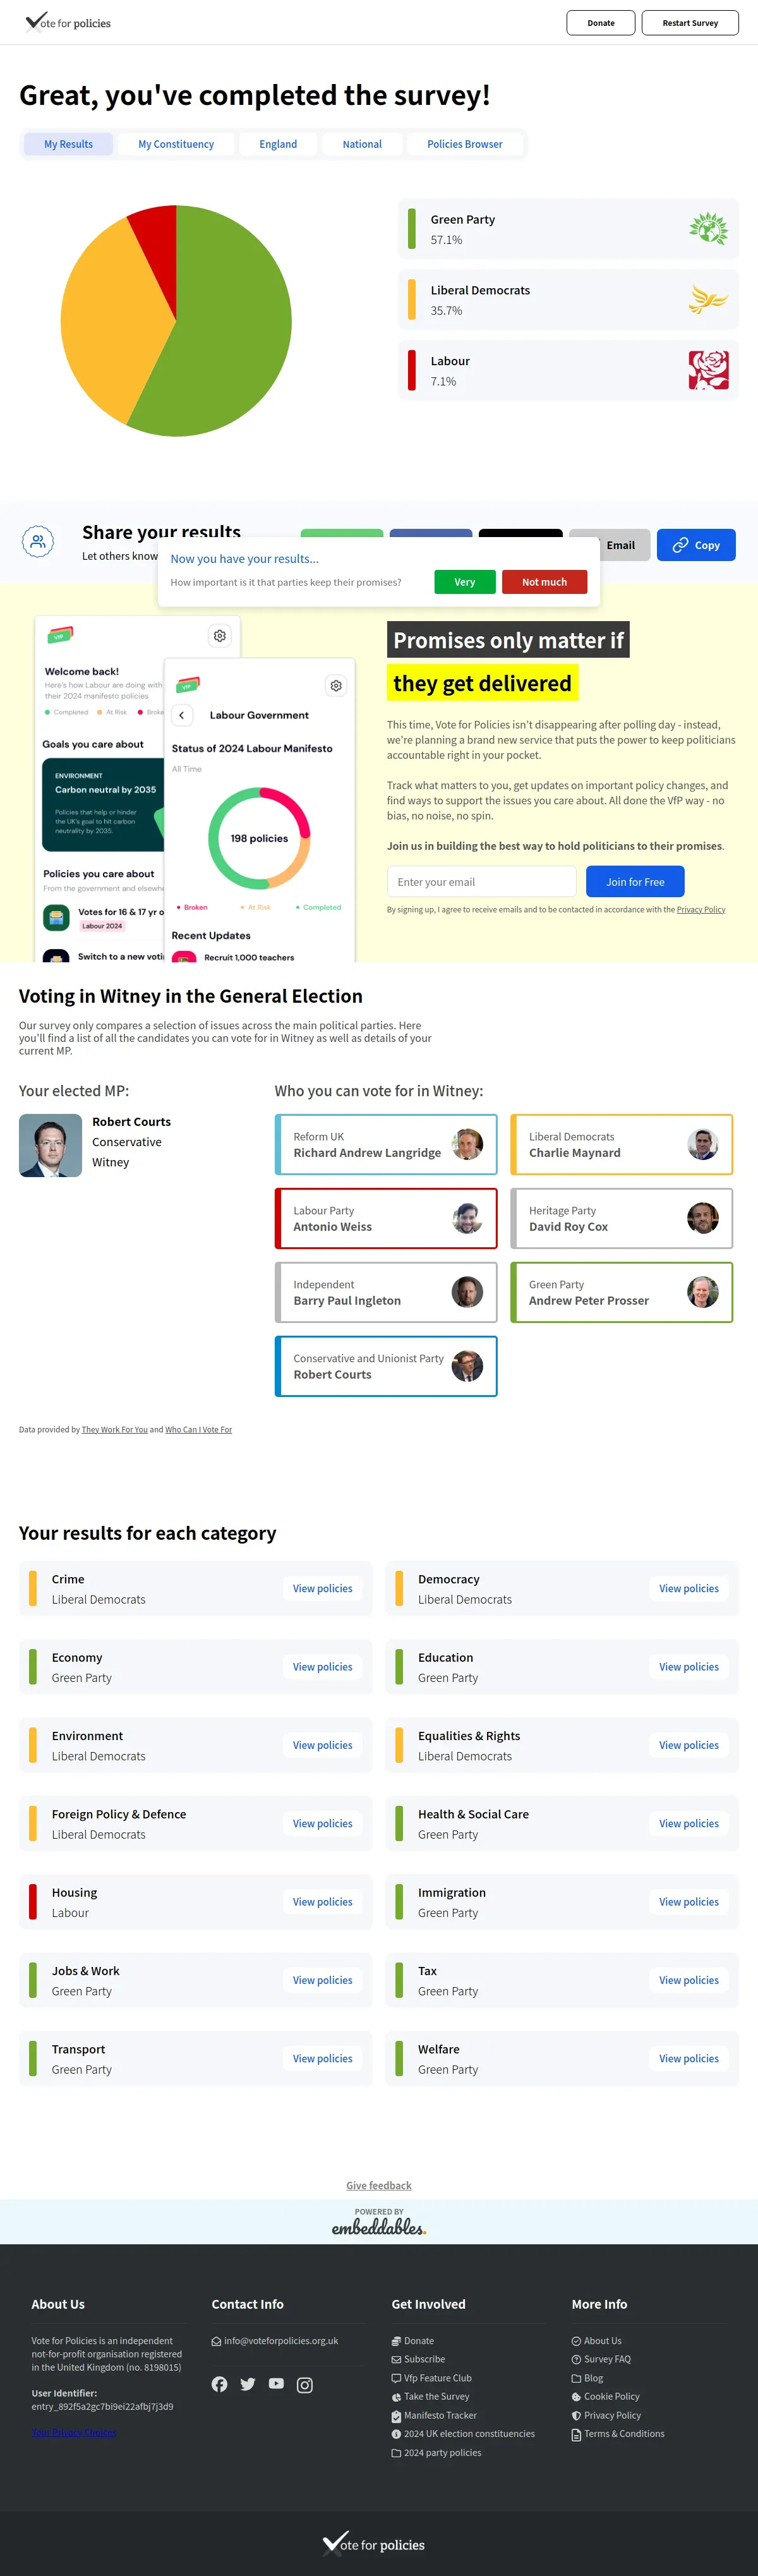Select the Labour candidate Antonio Weiss card
This screenshot has height=2576, width=758.
coord(386,1218)
